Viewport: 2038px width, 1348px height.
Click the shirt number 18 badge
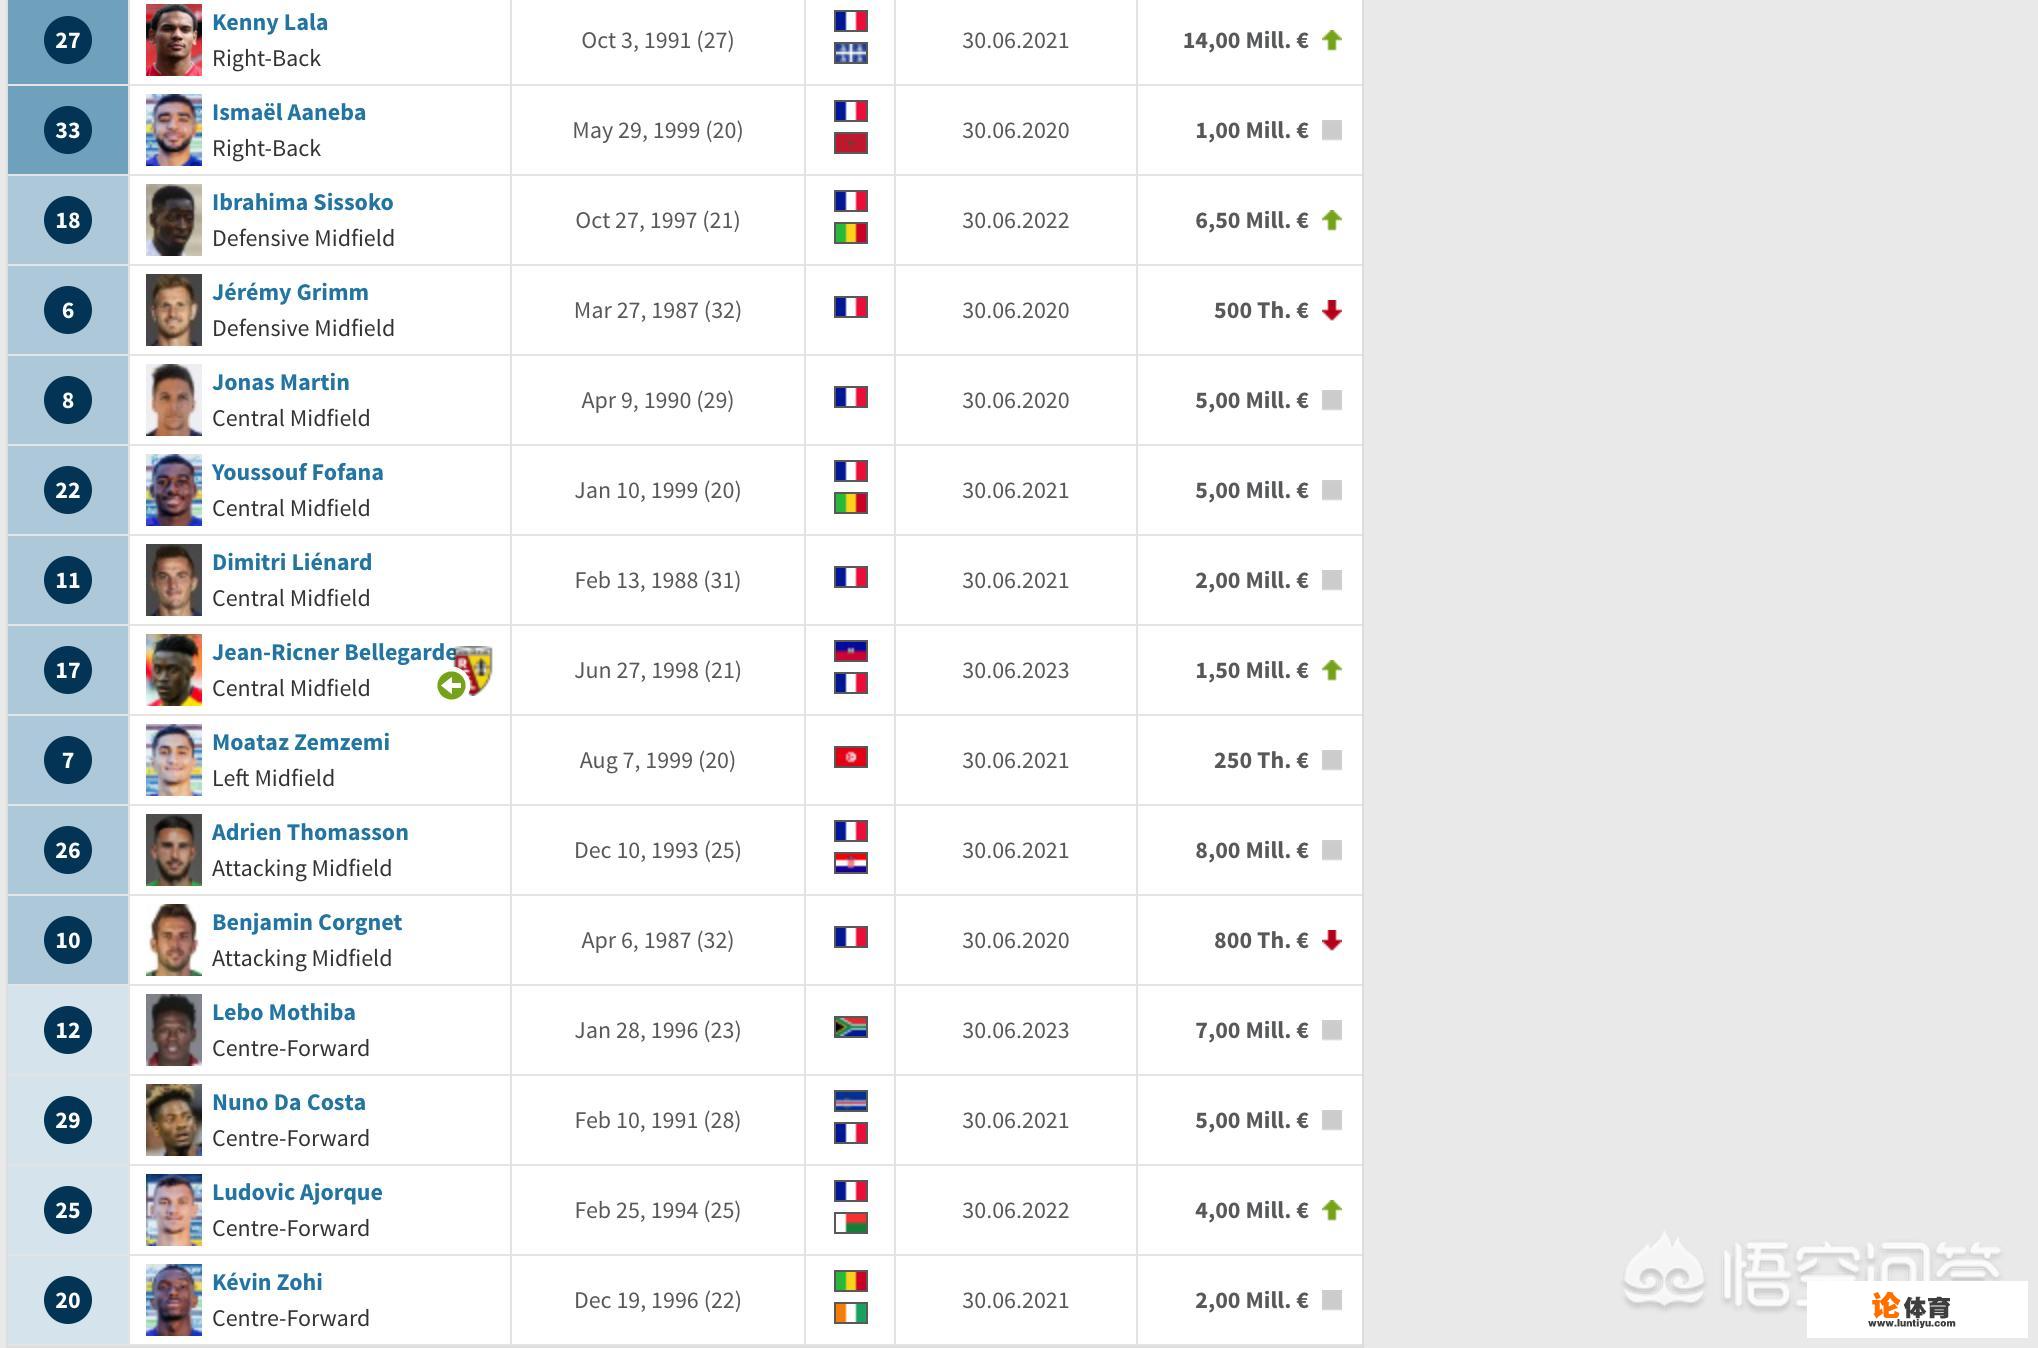tap(68, 220)
